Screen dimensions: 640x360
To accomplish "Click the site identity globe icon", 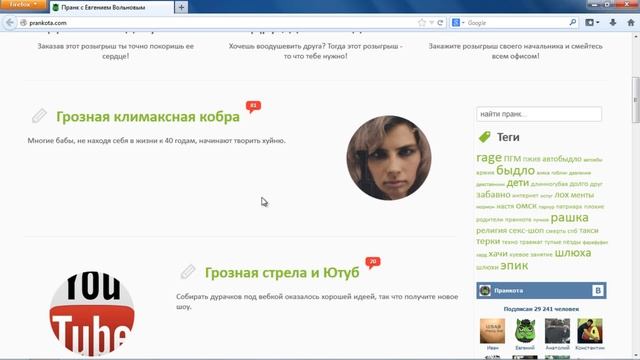I will pyautogui.click(x=23, y=23).
